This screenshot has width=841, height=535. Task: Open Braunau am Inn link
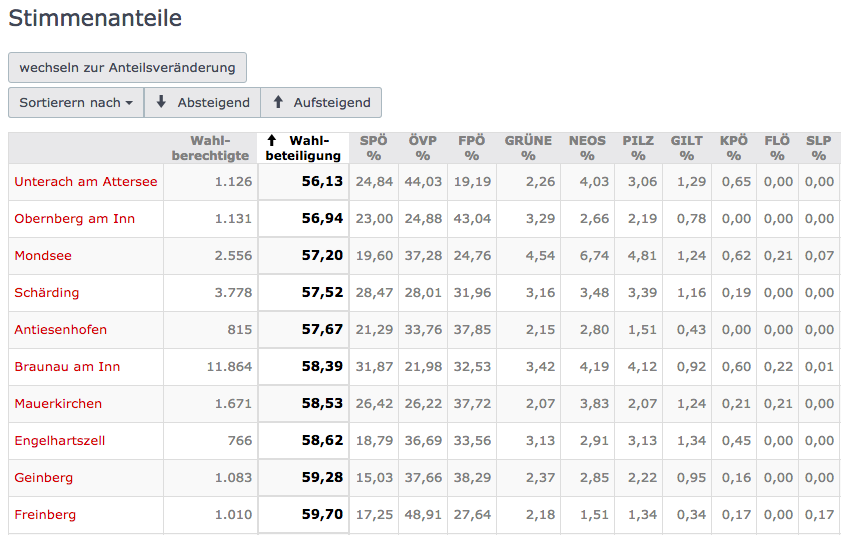tap(67, 367)
